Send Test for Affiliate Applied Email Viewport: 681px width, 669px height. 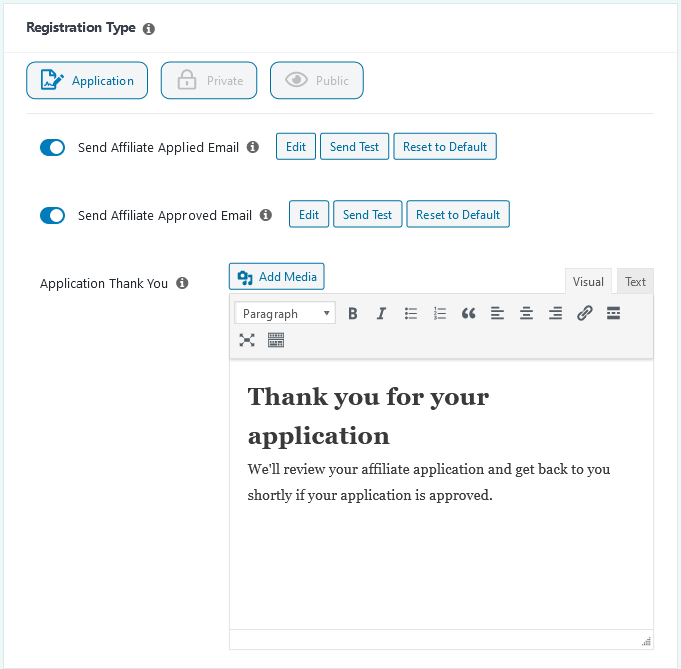pyautogui.click(x=354, y=146)
